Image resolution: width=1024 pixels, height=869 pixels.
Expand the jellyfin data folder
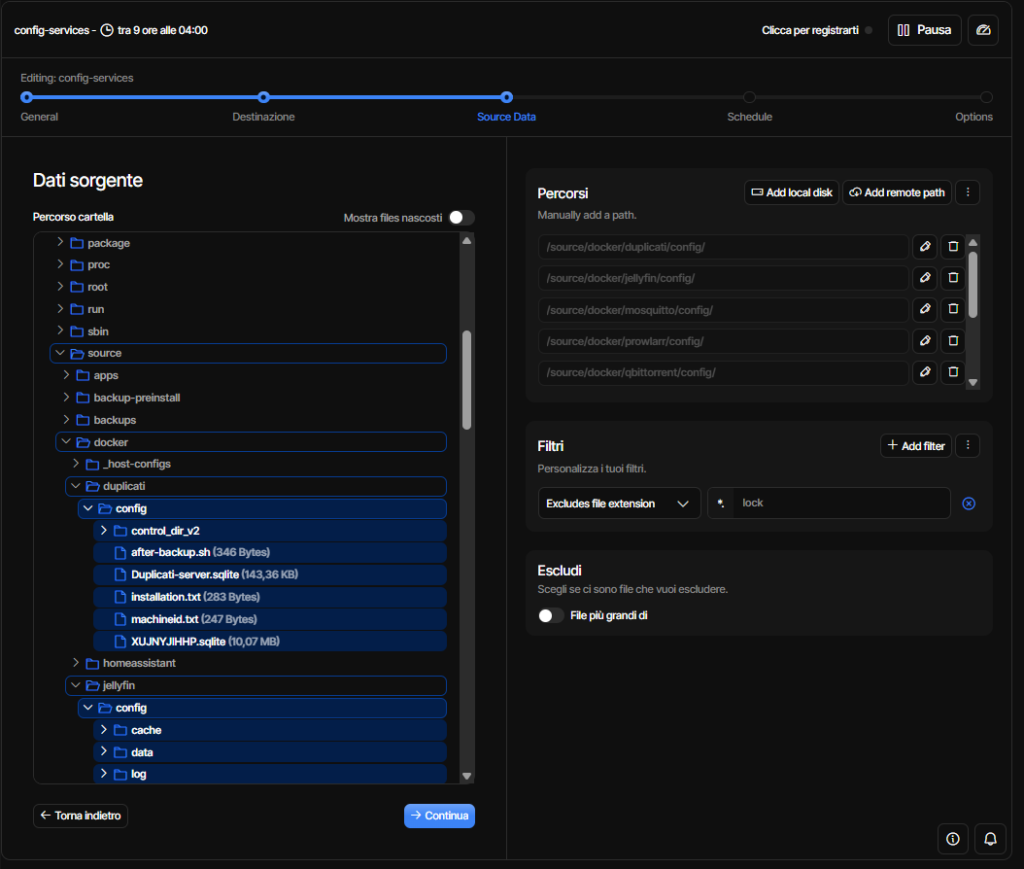104,751
